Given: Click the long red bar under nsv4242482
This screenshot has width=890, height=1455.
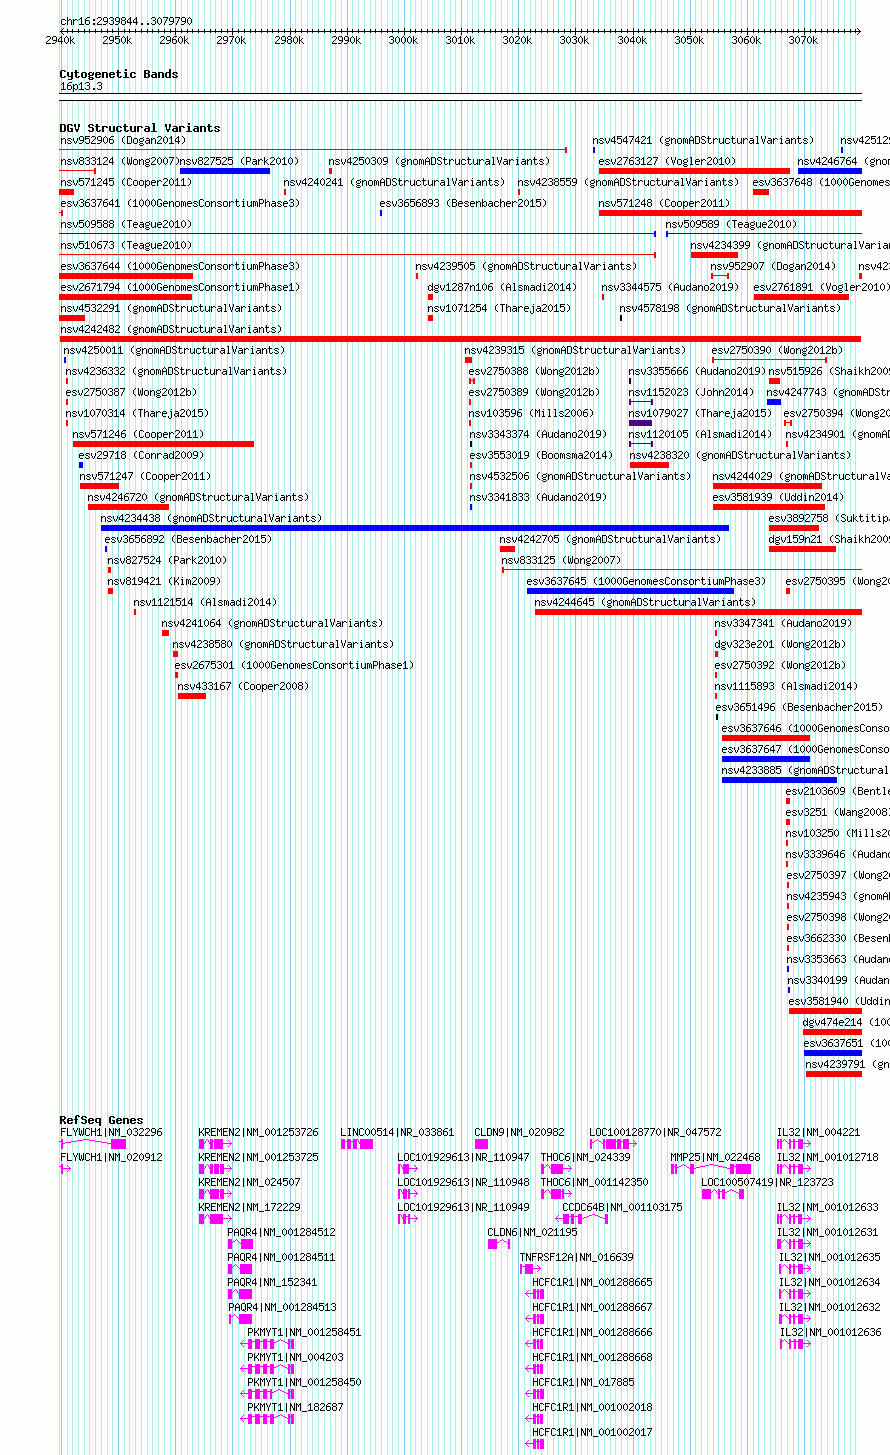Looking at the screenshot, I should [460, 339].
